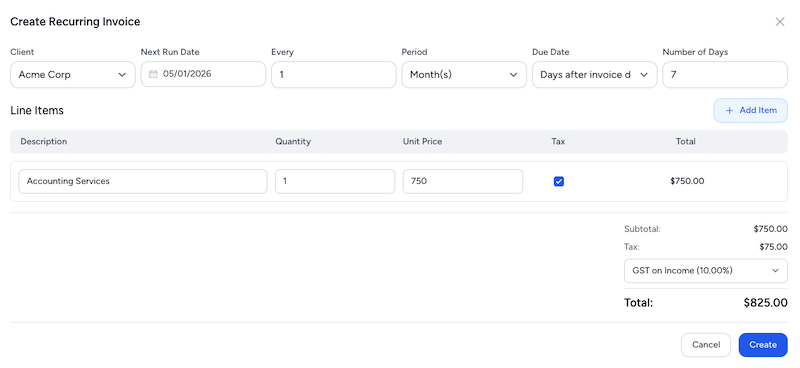Image resolution: width=800 pixels, height=368 pixels.
Task: Click the calendar icon in Next Run Date
Action: pos(153,75)
